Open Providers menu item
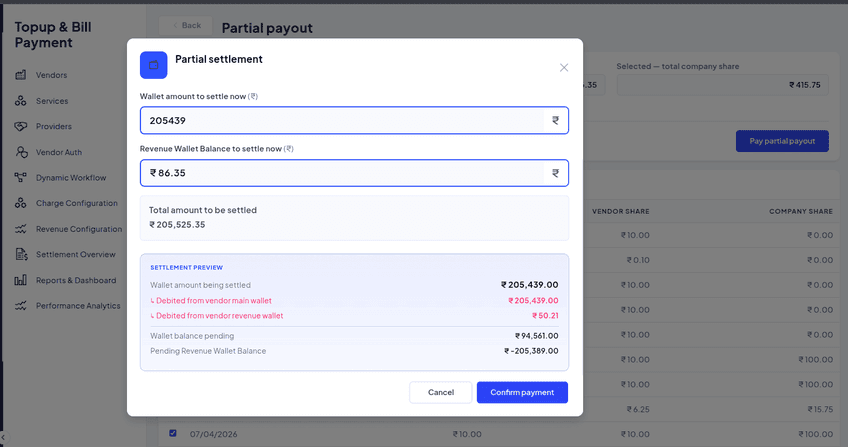Viewport: 848px width, 447px height. pos(54,126)
